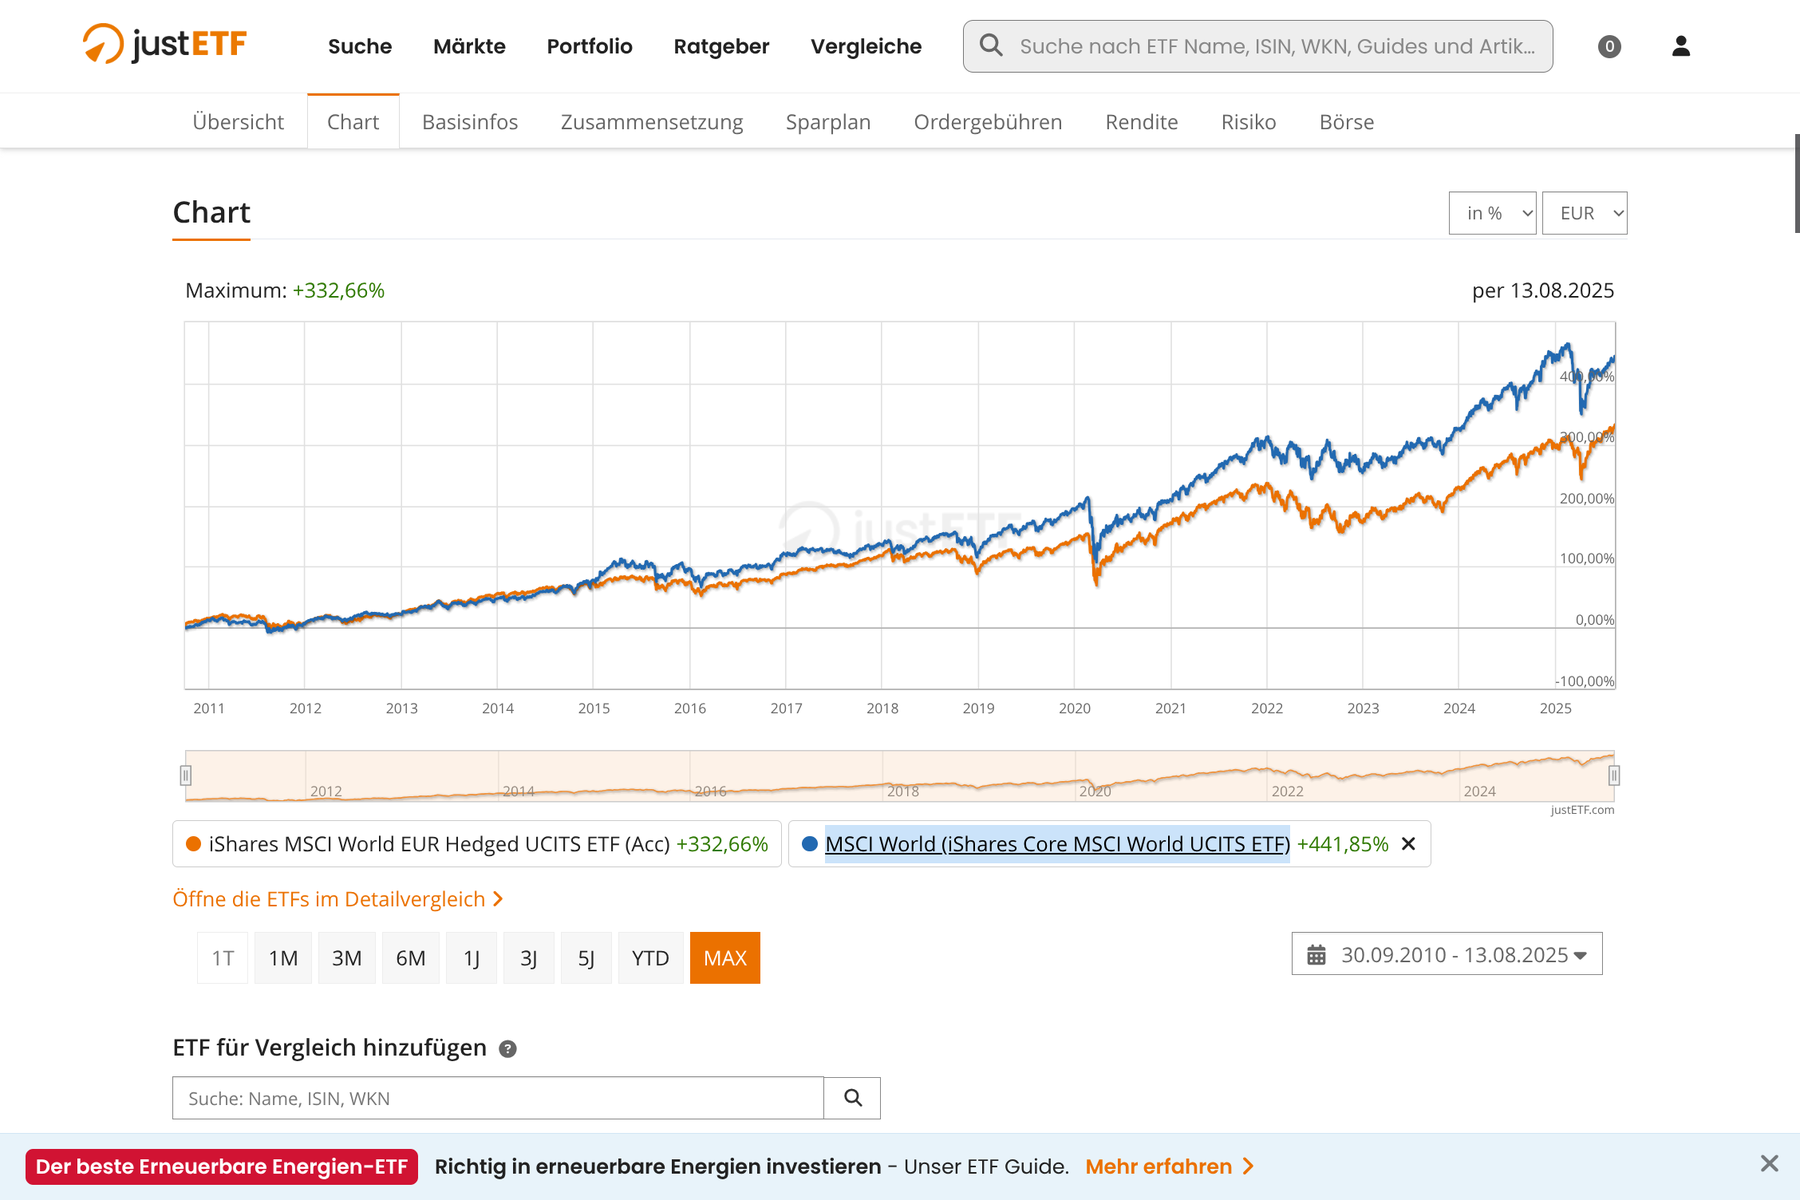Open the EUR currency dropdown

(x=1585, y=213)
